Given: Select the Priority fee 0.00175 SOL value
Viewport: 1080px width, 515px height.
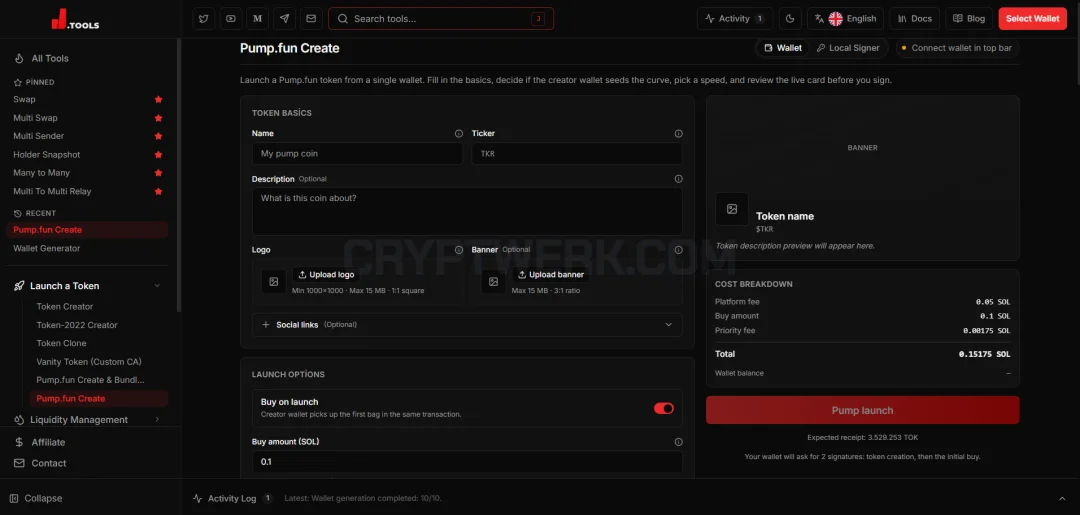Looking at the screenshot, I should [x=986, y=330].
